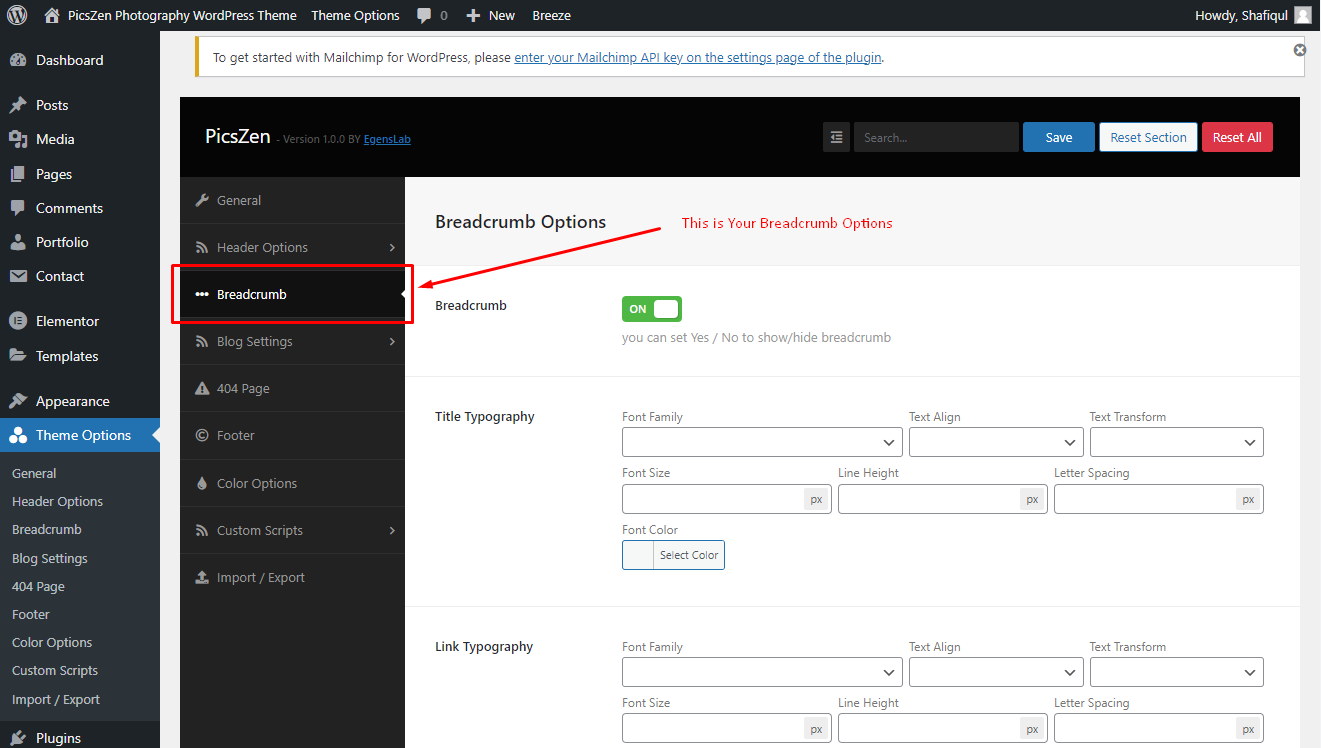
Task: Open Link Typography Text Align dropdown
Action: pos(996,672)
